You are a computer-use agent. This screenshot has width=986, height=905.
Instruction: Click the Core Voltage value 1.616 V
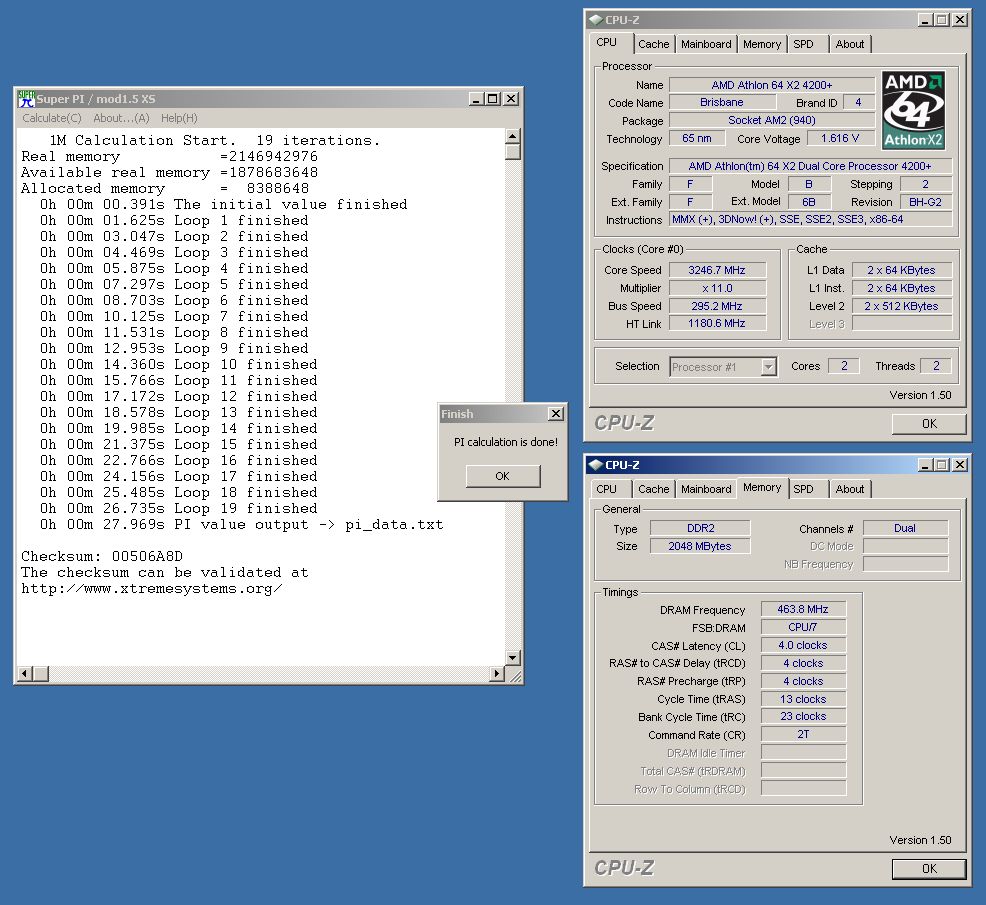pyautogui.click(x=839, y=138)
